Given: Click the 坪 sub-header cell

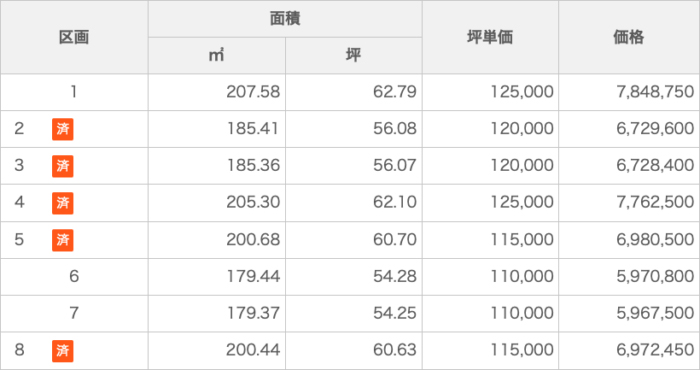Looking at the screenshot, I should click(354, 56).
